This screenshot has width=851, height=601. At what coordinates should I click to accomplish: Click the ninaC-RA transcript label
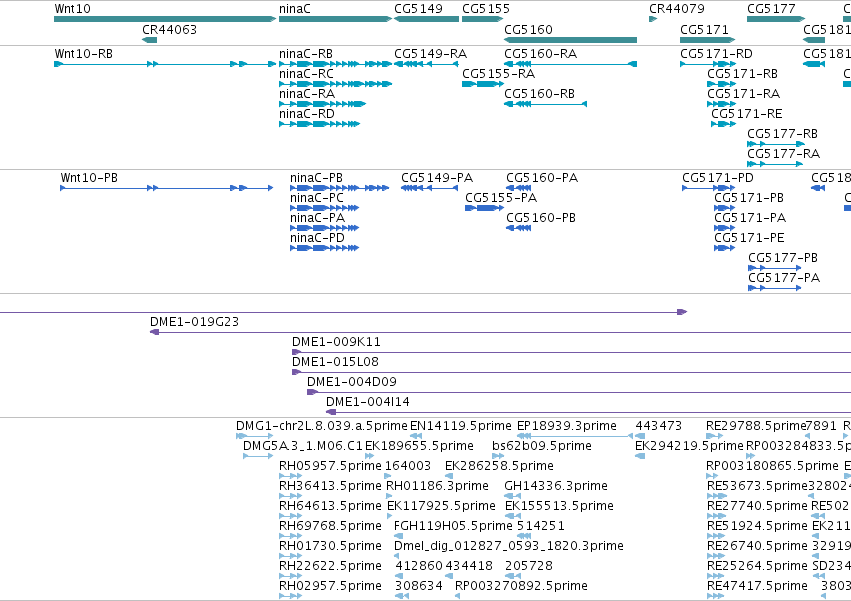pos(307,93)
